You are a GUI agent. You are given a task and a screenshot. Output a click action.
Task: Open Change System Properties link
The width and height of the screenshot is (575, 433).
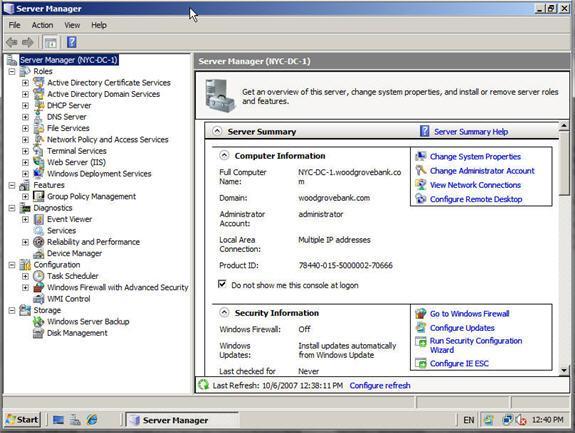point(475,157)
